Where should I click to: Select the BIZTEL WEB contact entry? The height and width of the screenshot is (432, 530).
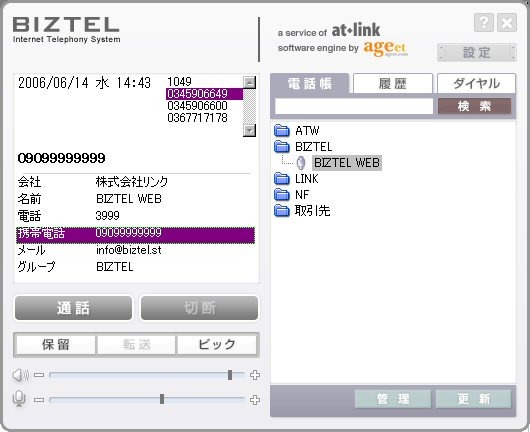(347, 163)
